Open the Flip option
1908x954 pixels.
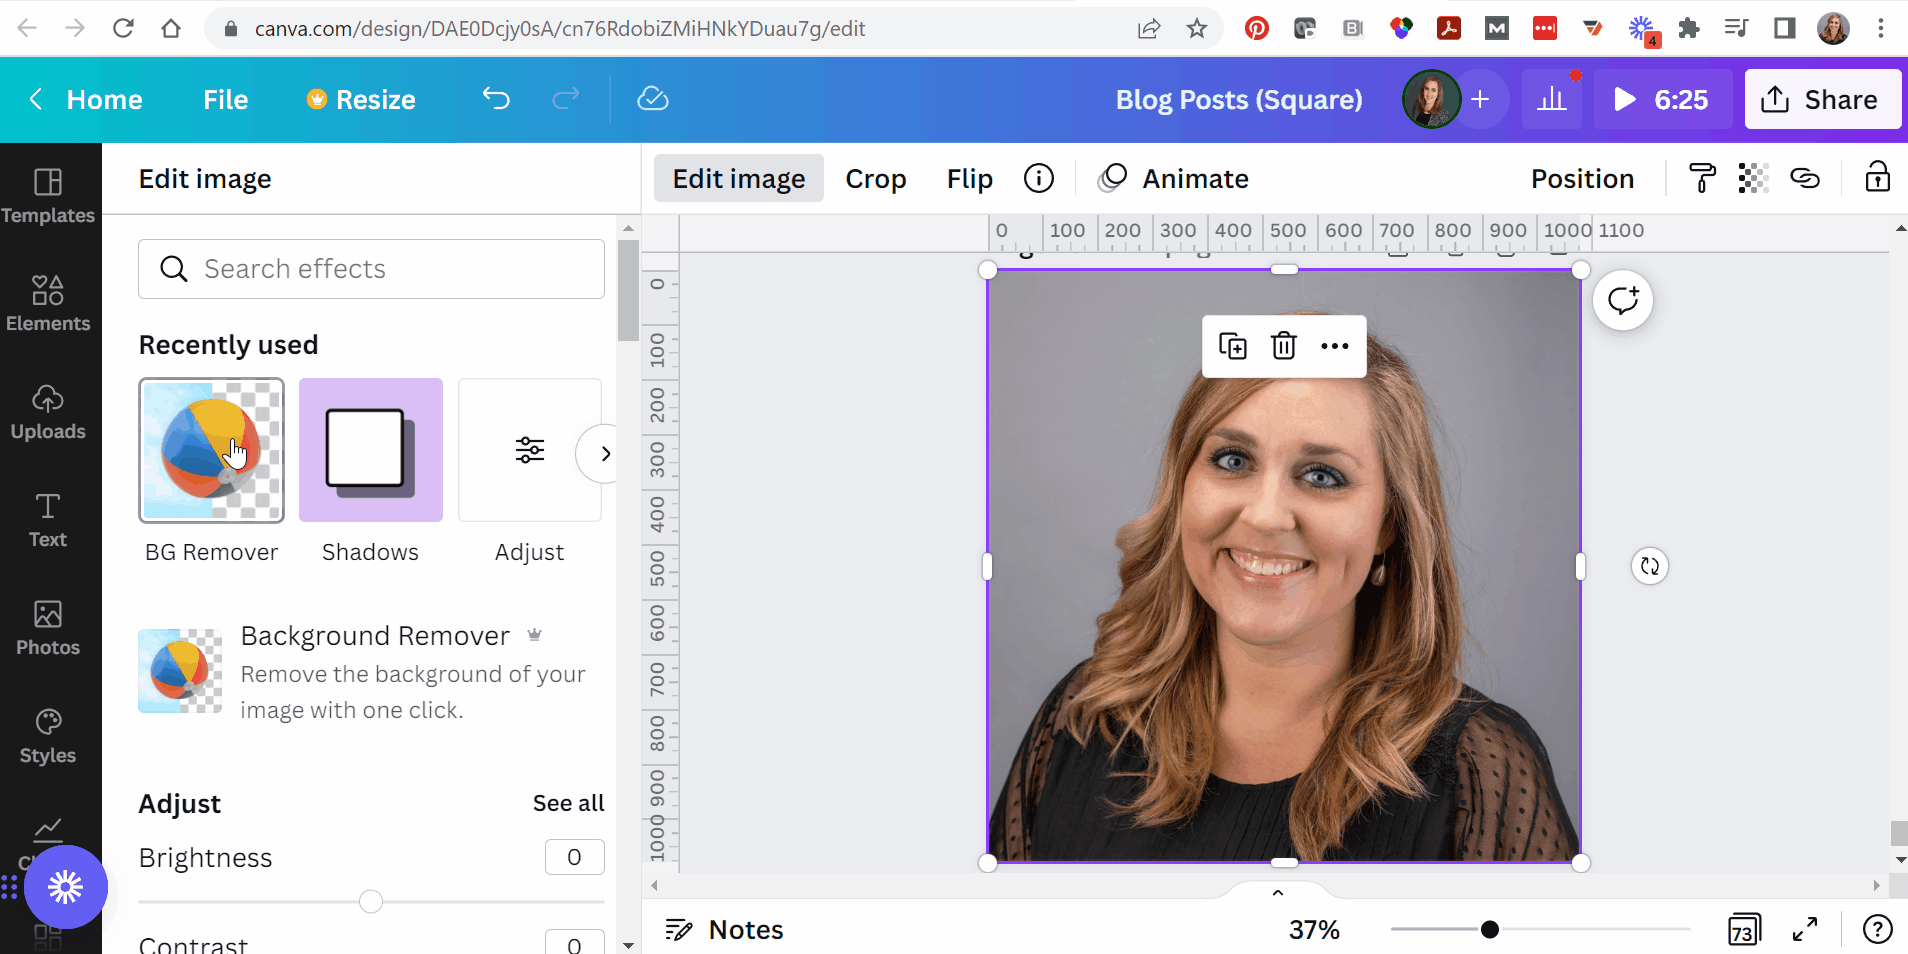pyautogui.click(x=970, y=178)
